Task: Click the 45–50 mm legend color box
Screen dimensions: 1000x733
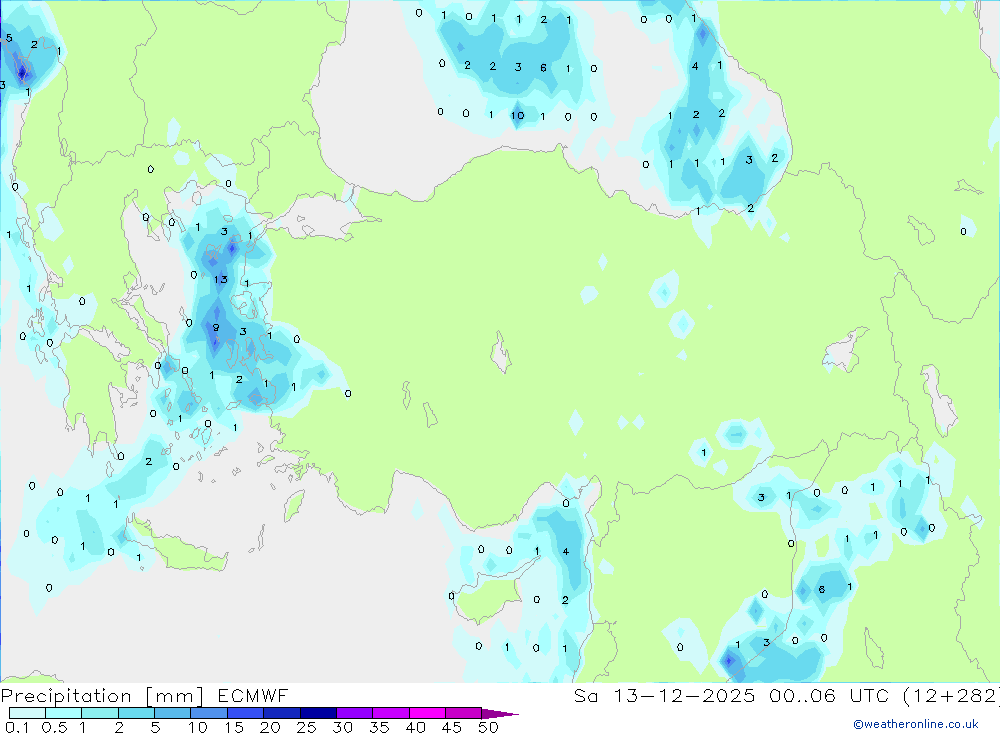Action: (464, 713)
